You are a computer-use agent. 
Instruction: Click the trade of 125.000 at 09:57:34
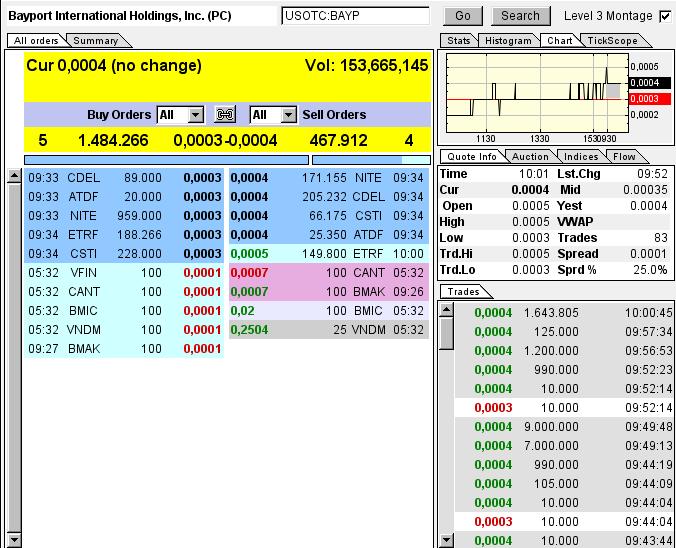(x=564, y=332)
